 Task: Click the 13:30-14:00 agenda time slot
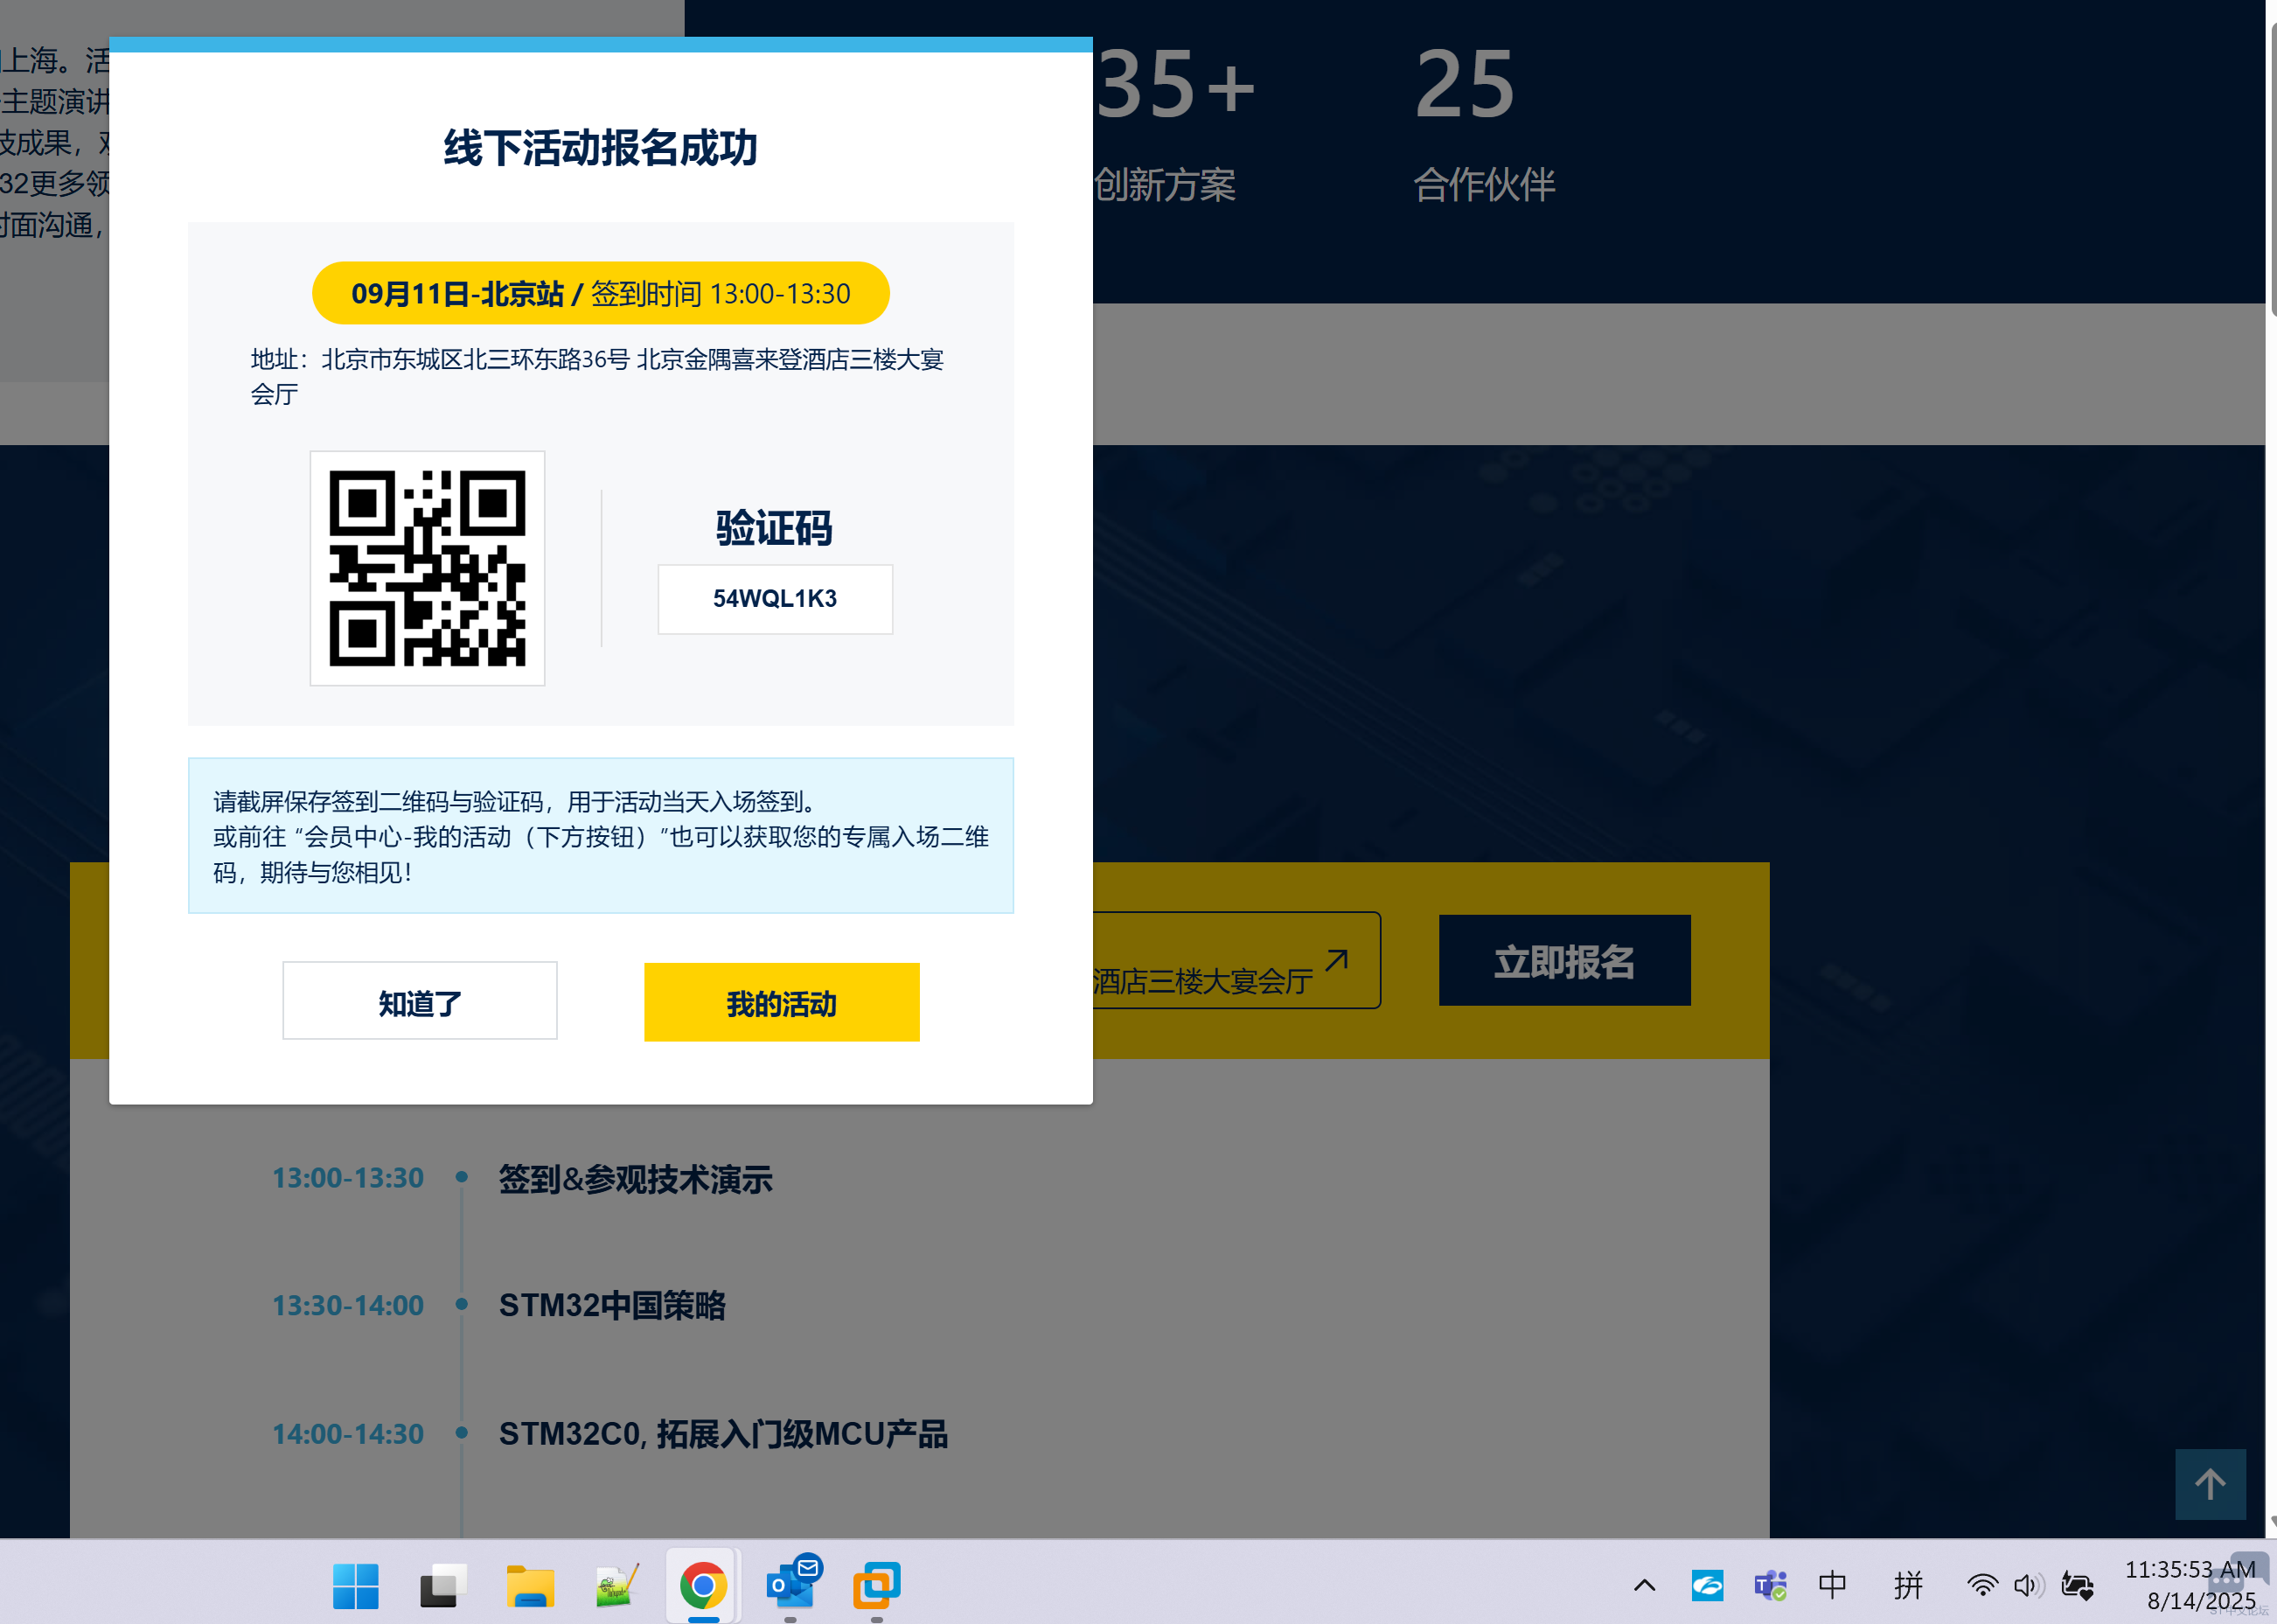point(348,1305)
